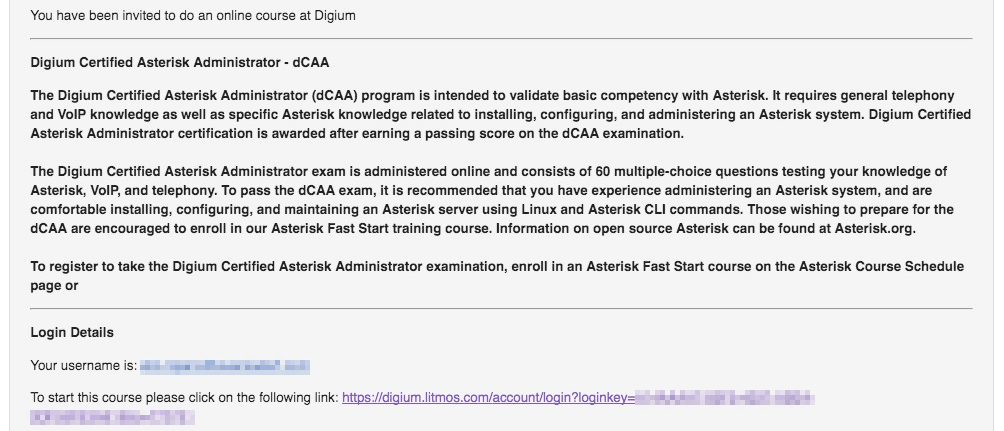Click the "page or" text ending the paragraph
Image resolution: width=1004 pixels, height=431 pixels.
click(x=54, y=285)
